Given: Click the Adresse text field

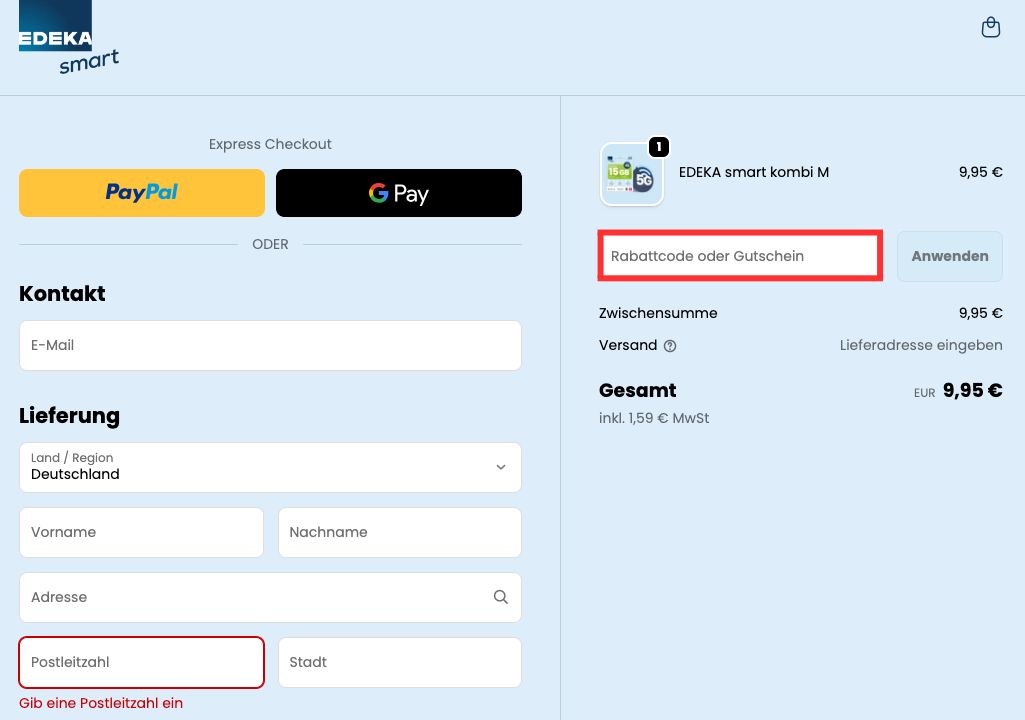Looking at the screenshot, I should tap(250, 597).
